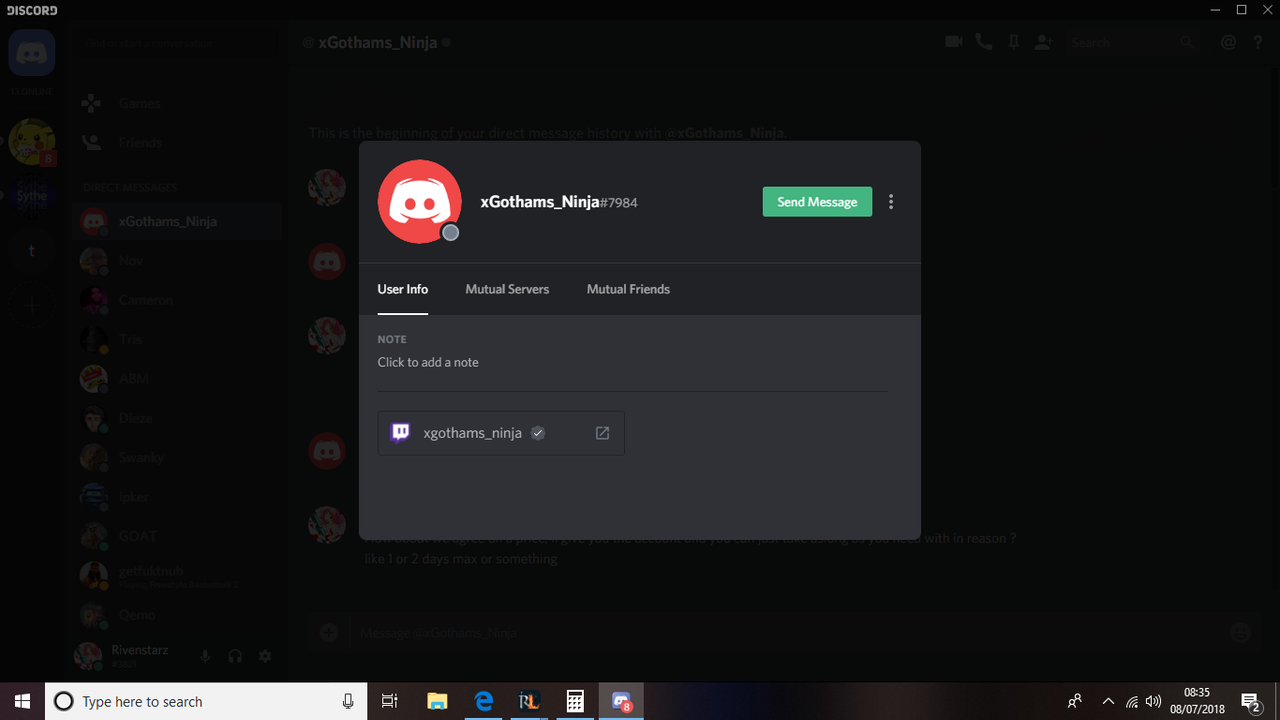Click the Discord home icon in the server bar
Screen dimensions: 1280x720
tap(31, 53)
